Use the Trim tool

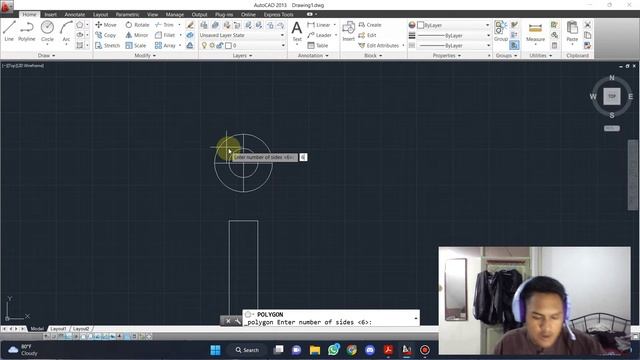(164, 25)
